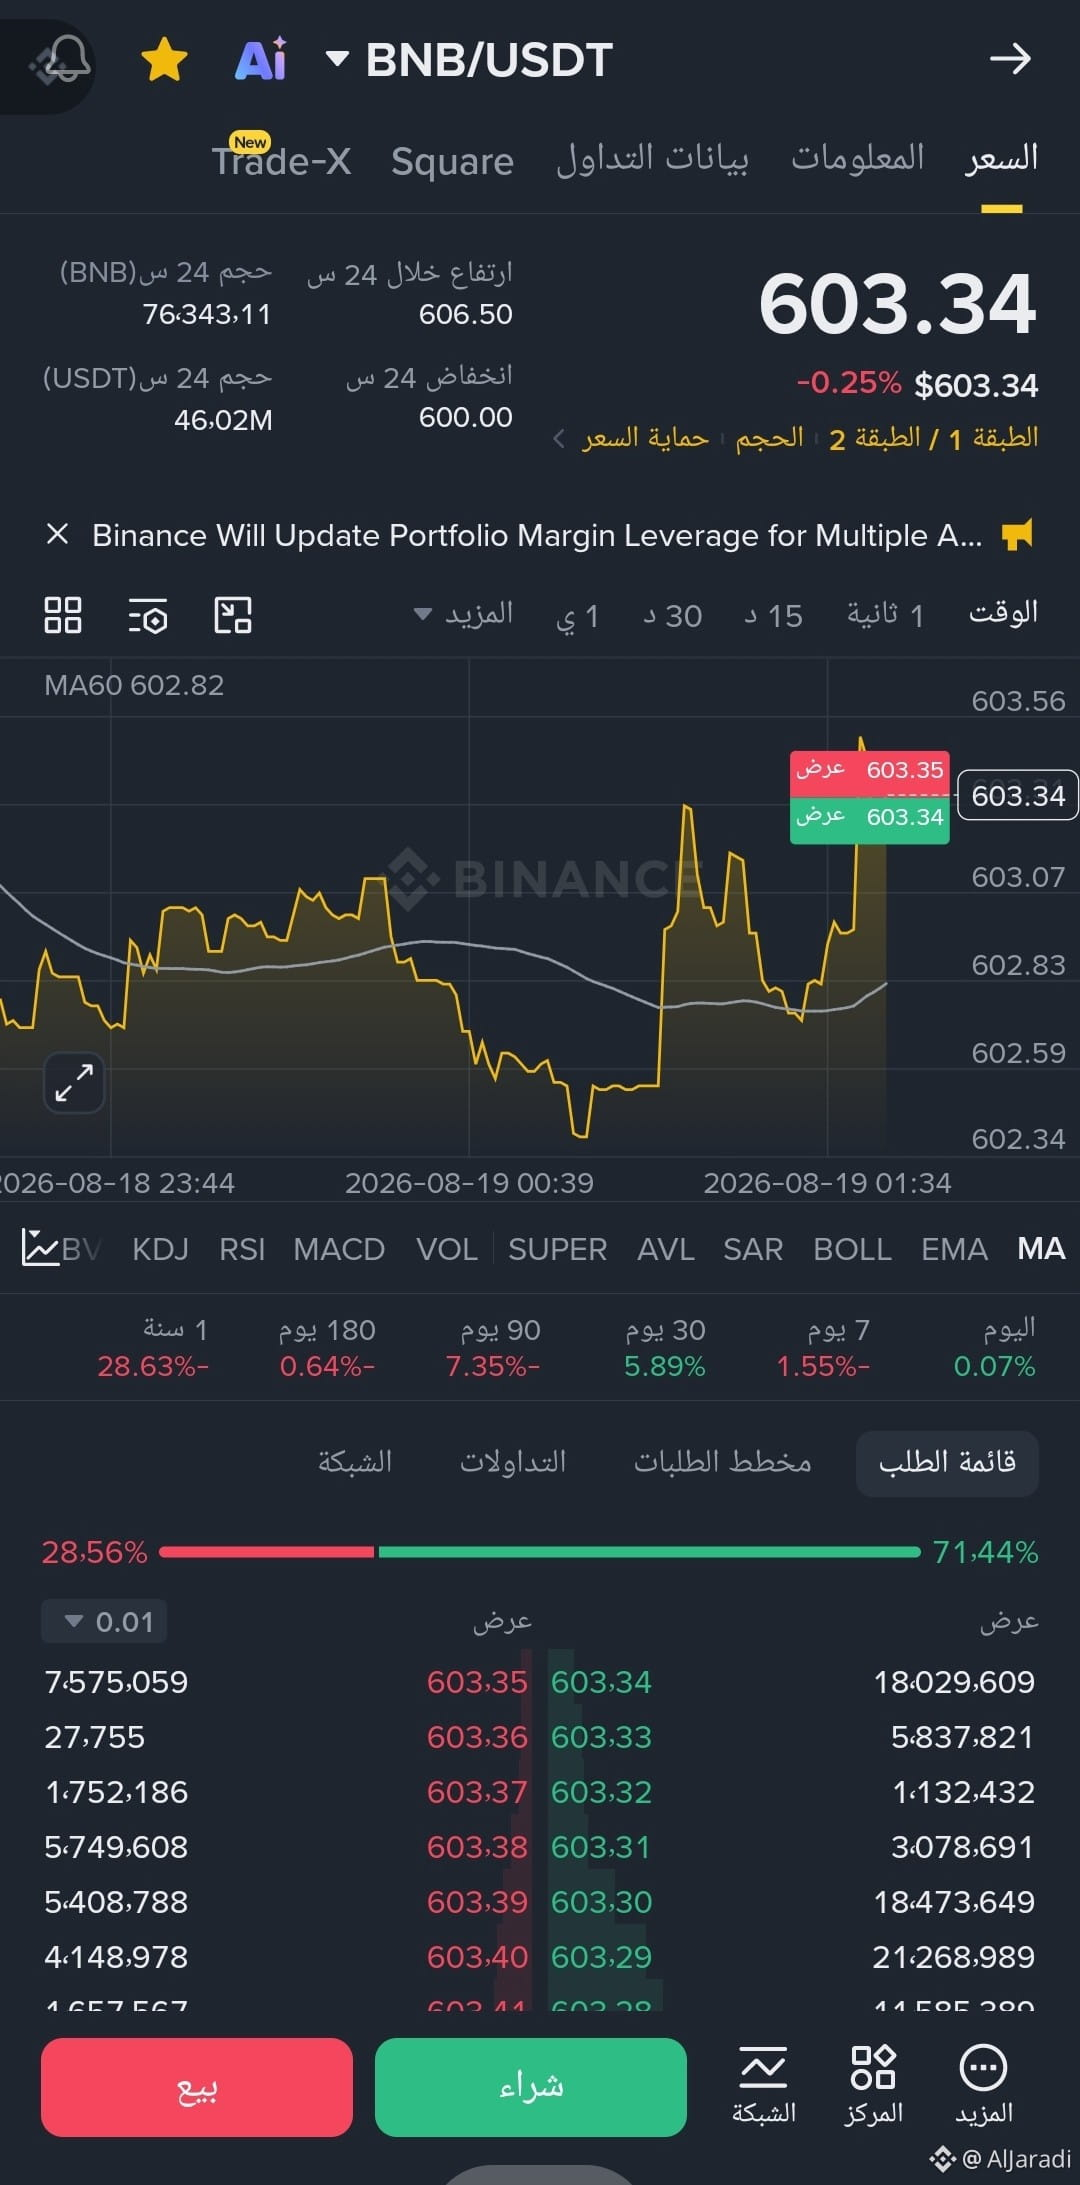The width and height of the screenshot is (1080, 2185).
Task: Open the المعلومات tab
Action: tap(858, 158)
